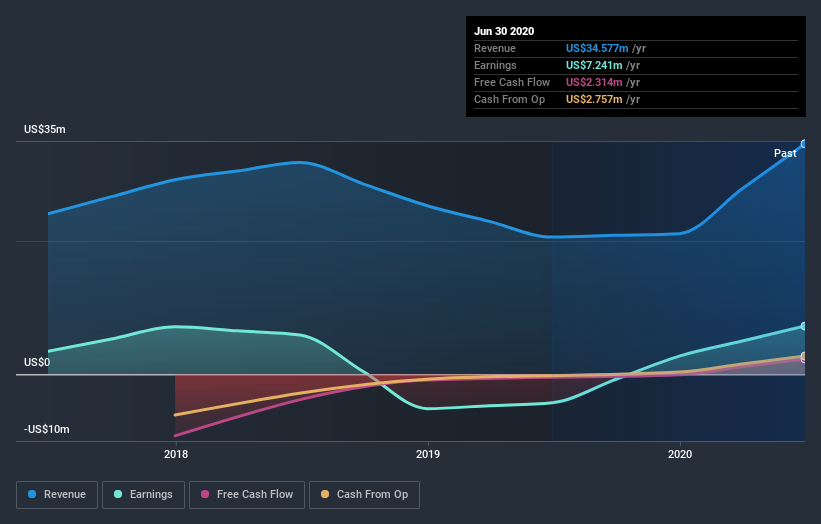Click the Cash From Op label in tooltip

coord(509,99)
